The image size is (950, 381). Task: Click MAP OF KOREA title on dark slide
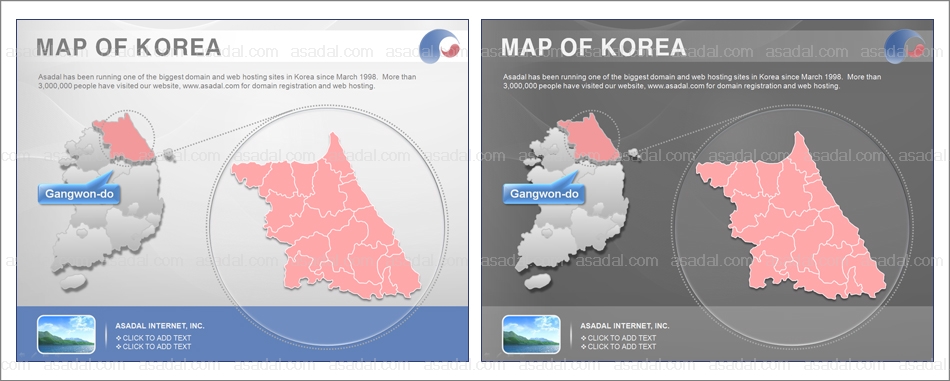pyautogui.click(x=593, y=47)
